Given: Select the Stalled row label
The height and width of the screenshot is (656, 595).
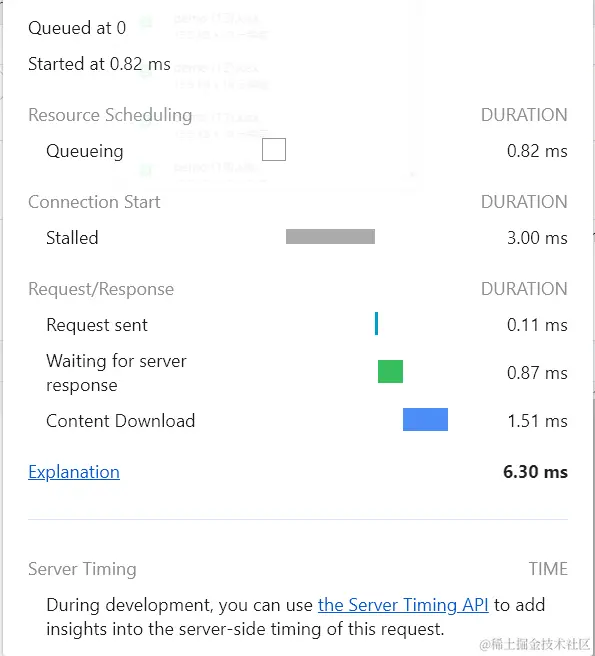Looking at the screenshot, I should 72,238.
